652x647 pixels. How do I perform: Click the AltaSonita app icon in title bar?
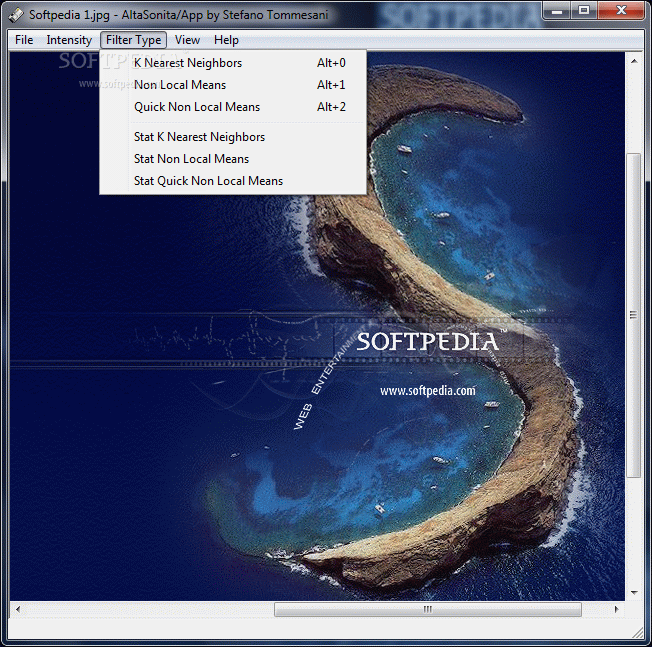point(16,15)
